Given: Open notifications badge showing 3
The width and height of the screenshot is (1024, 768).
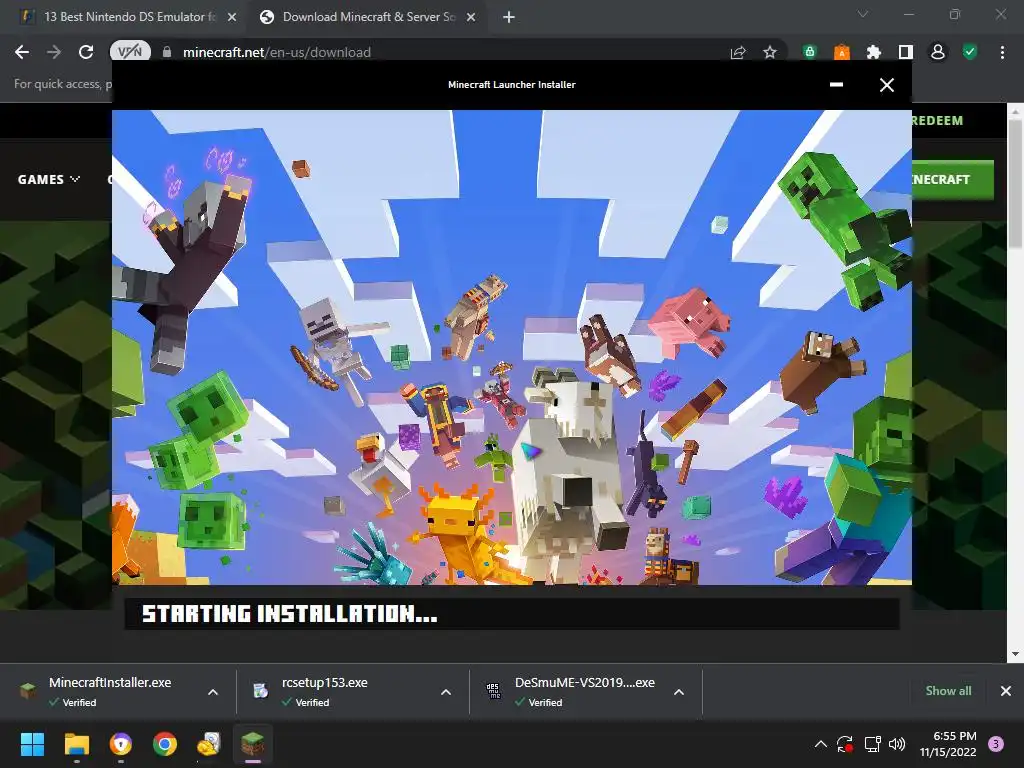Looking at the screenshot, I should coord(996,744).
